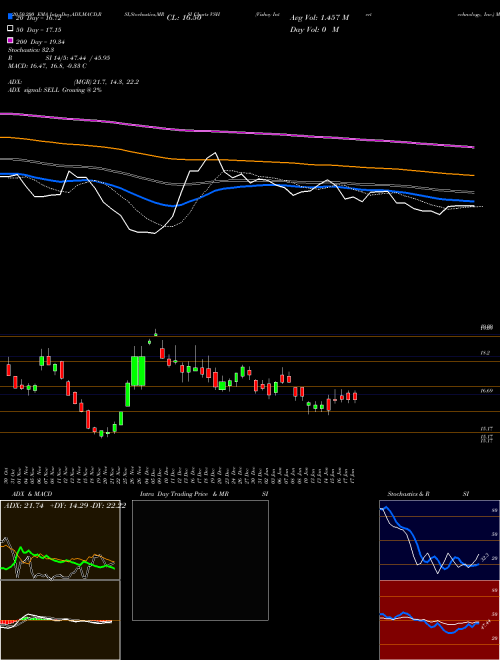Screen dimensions: 500x660
Task: Open the MACD histogram panel
Action: pos(60,620)
